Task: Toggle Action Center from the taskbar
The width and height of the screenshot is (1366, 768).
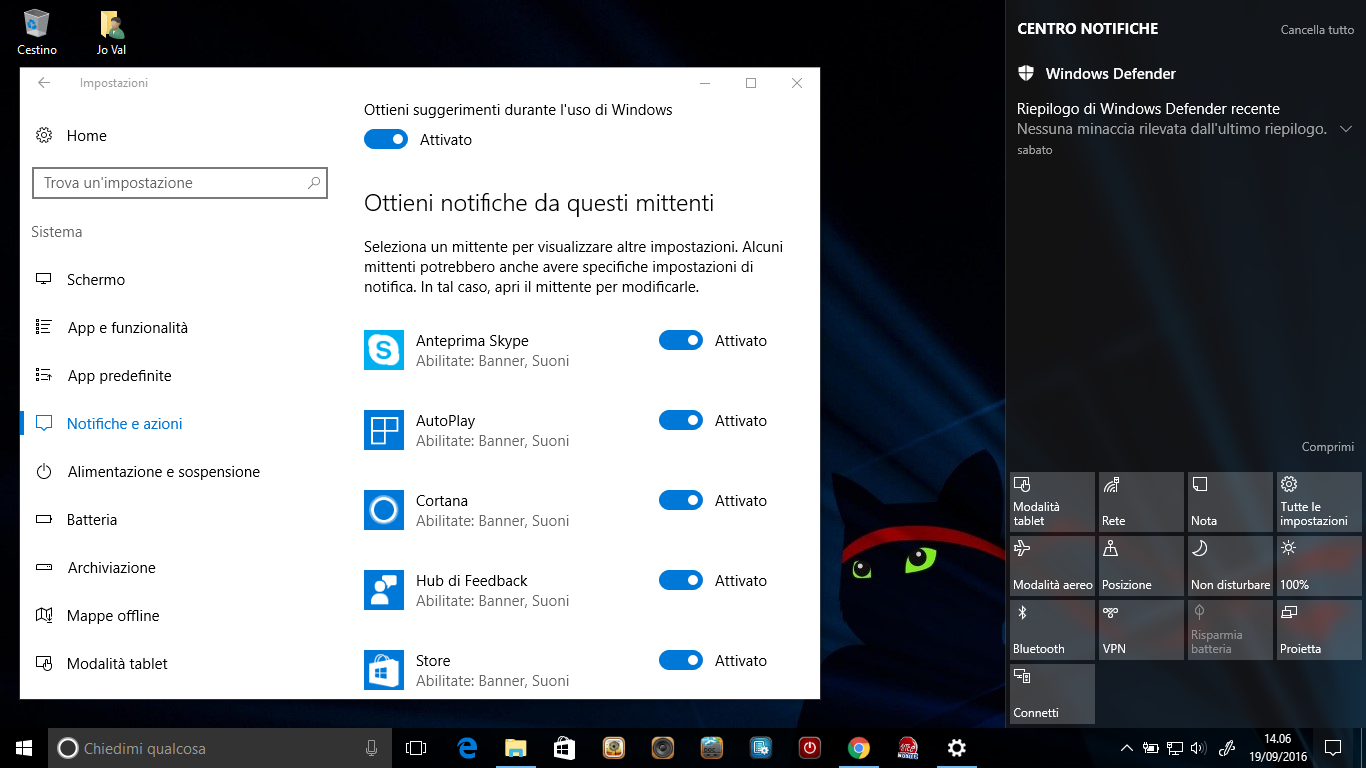Action: (1333, 748)
